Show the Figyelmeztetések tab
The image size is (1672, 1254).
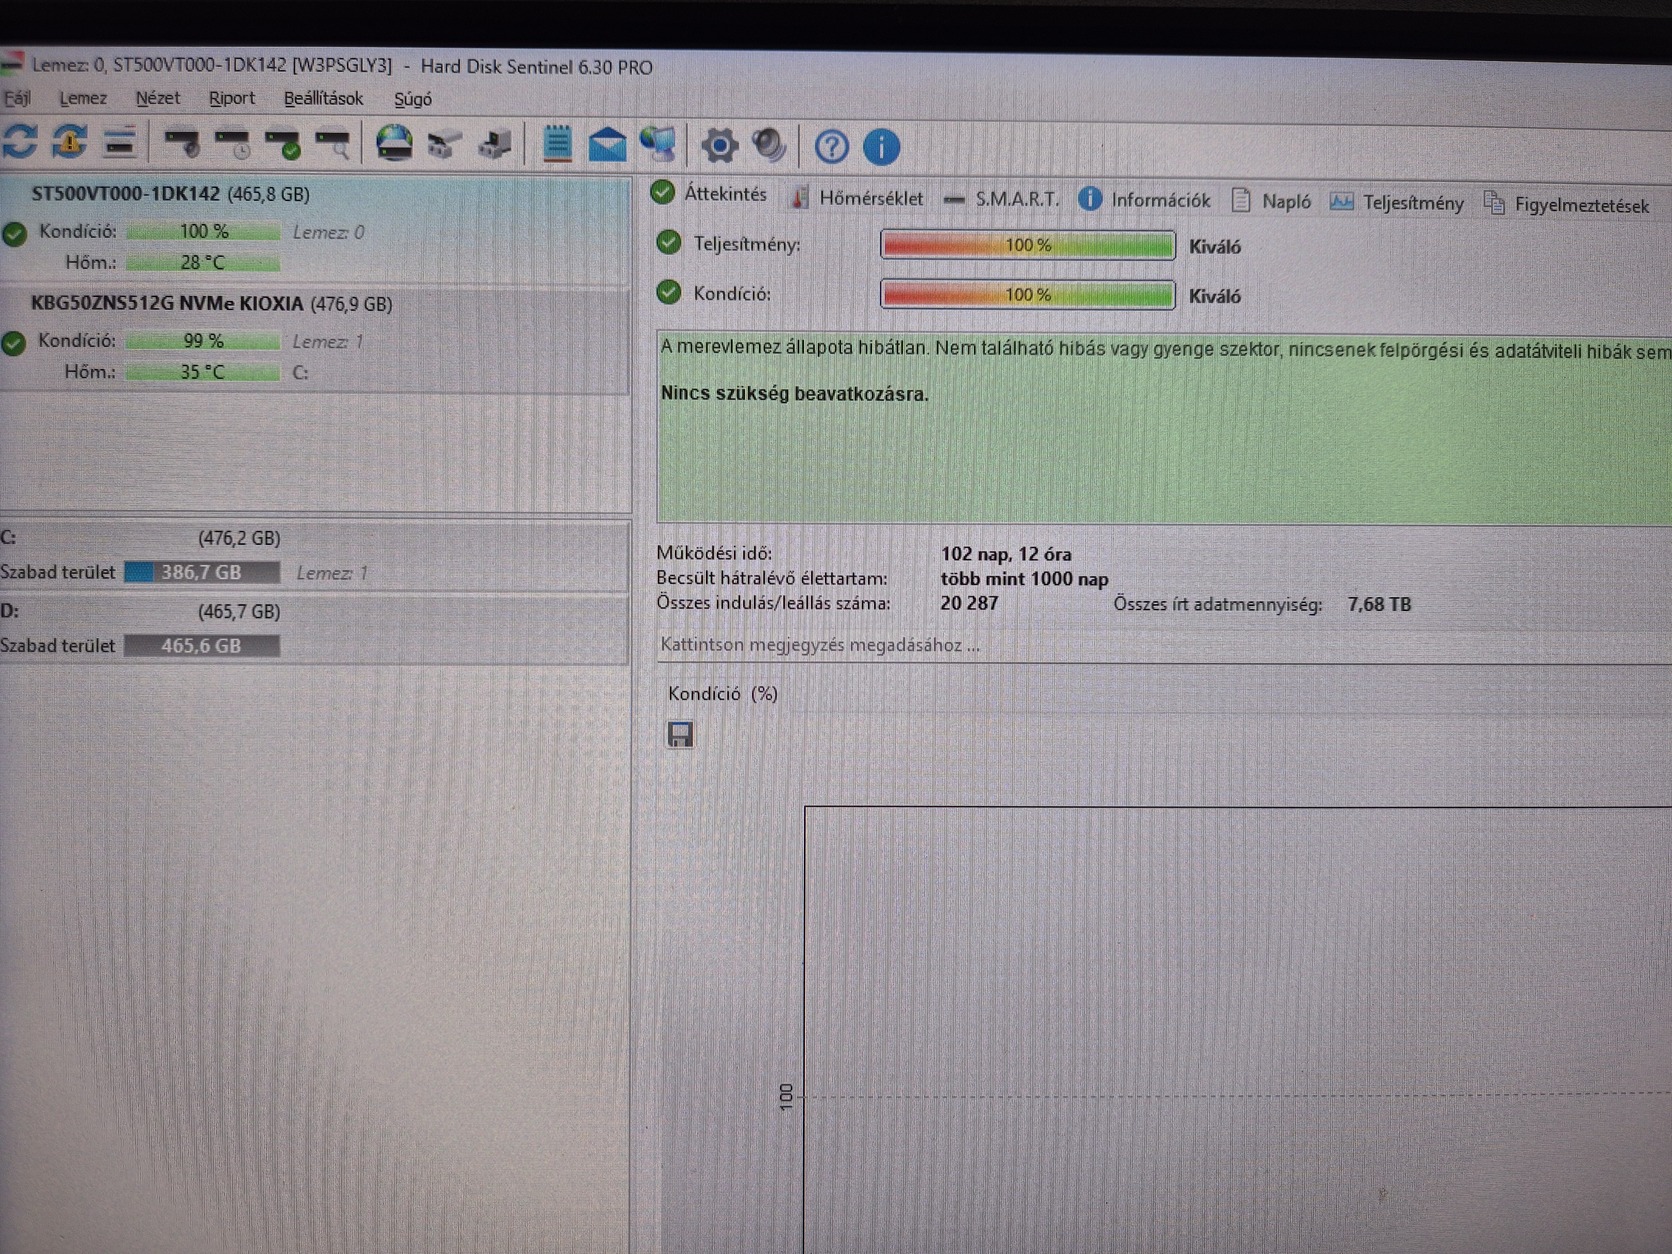pyautogui.click(x=1566, y=205)
